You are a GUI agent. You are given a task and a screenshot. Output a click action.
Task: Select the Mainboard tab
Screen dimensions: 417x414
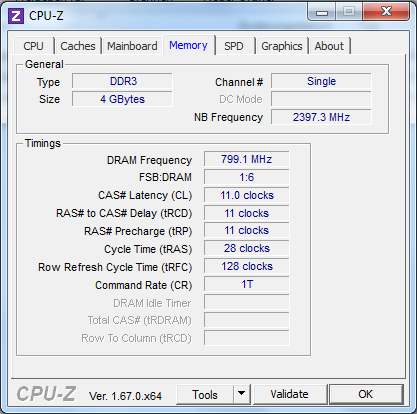[x=132, y=46]
